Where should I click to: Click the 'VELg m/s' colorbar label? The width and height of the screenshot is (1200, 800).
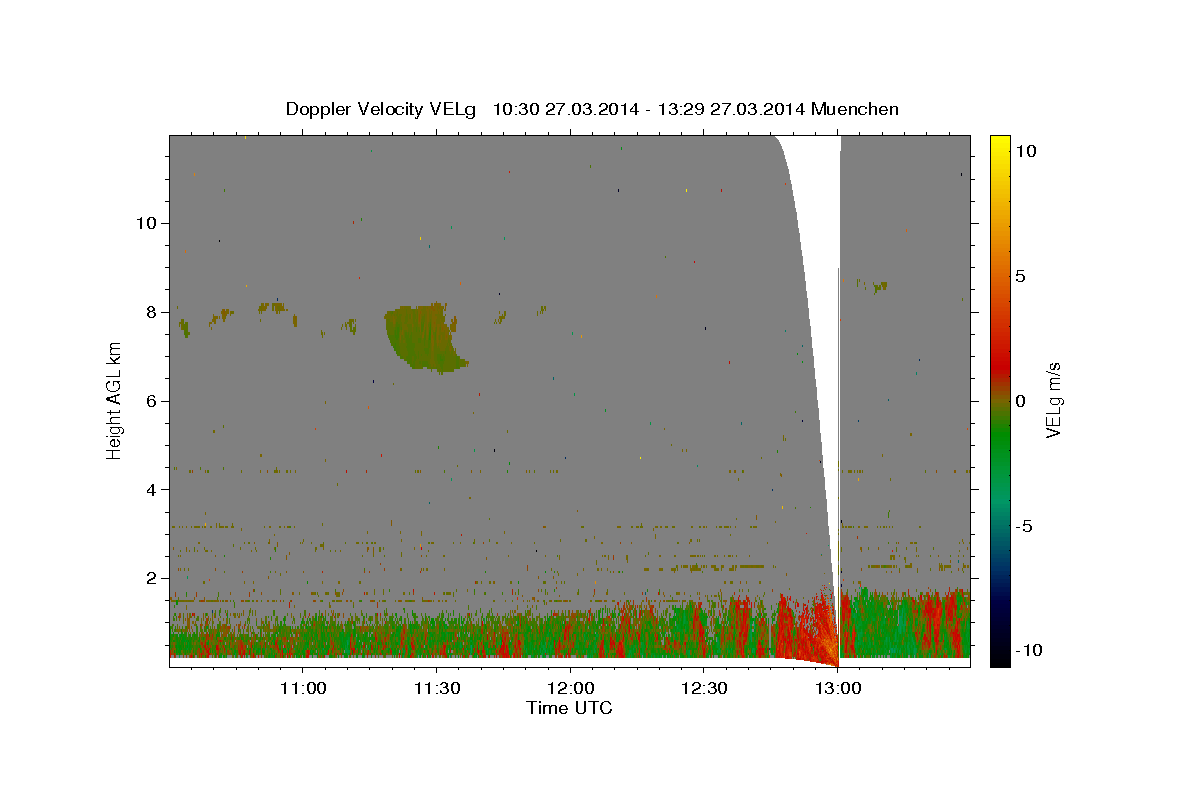[1053, 400]
